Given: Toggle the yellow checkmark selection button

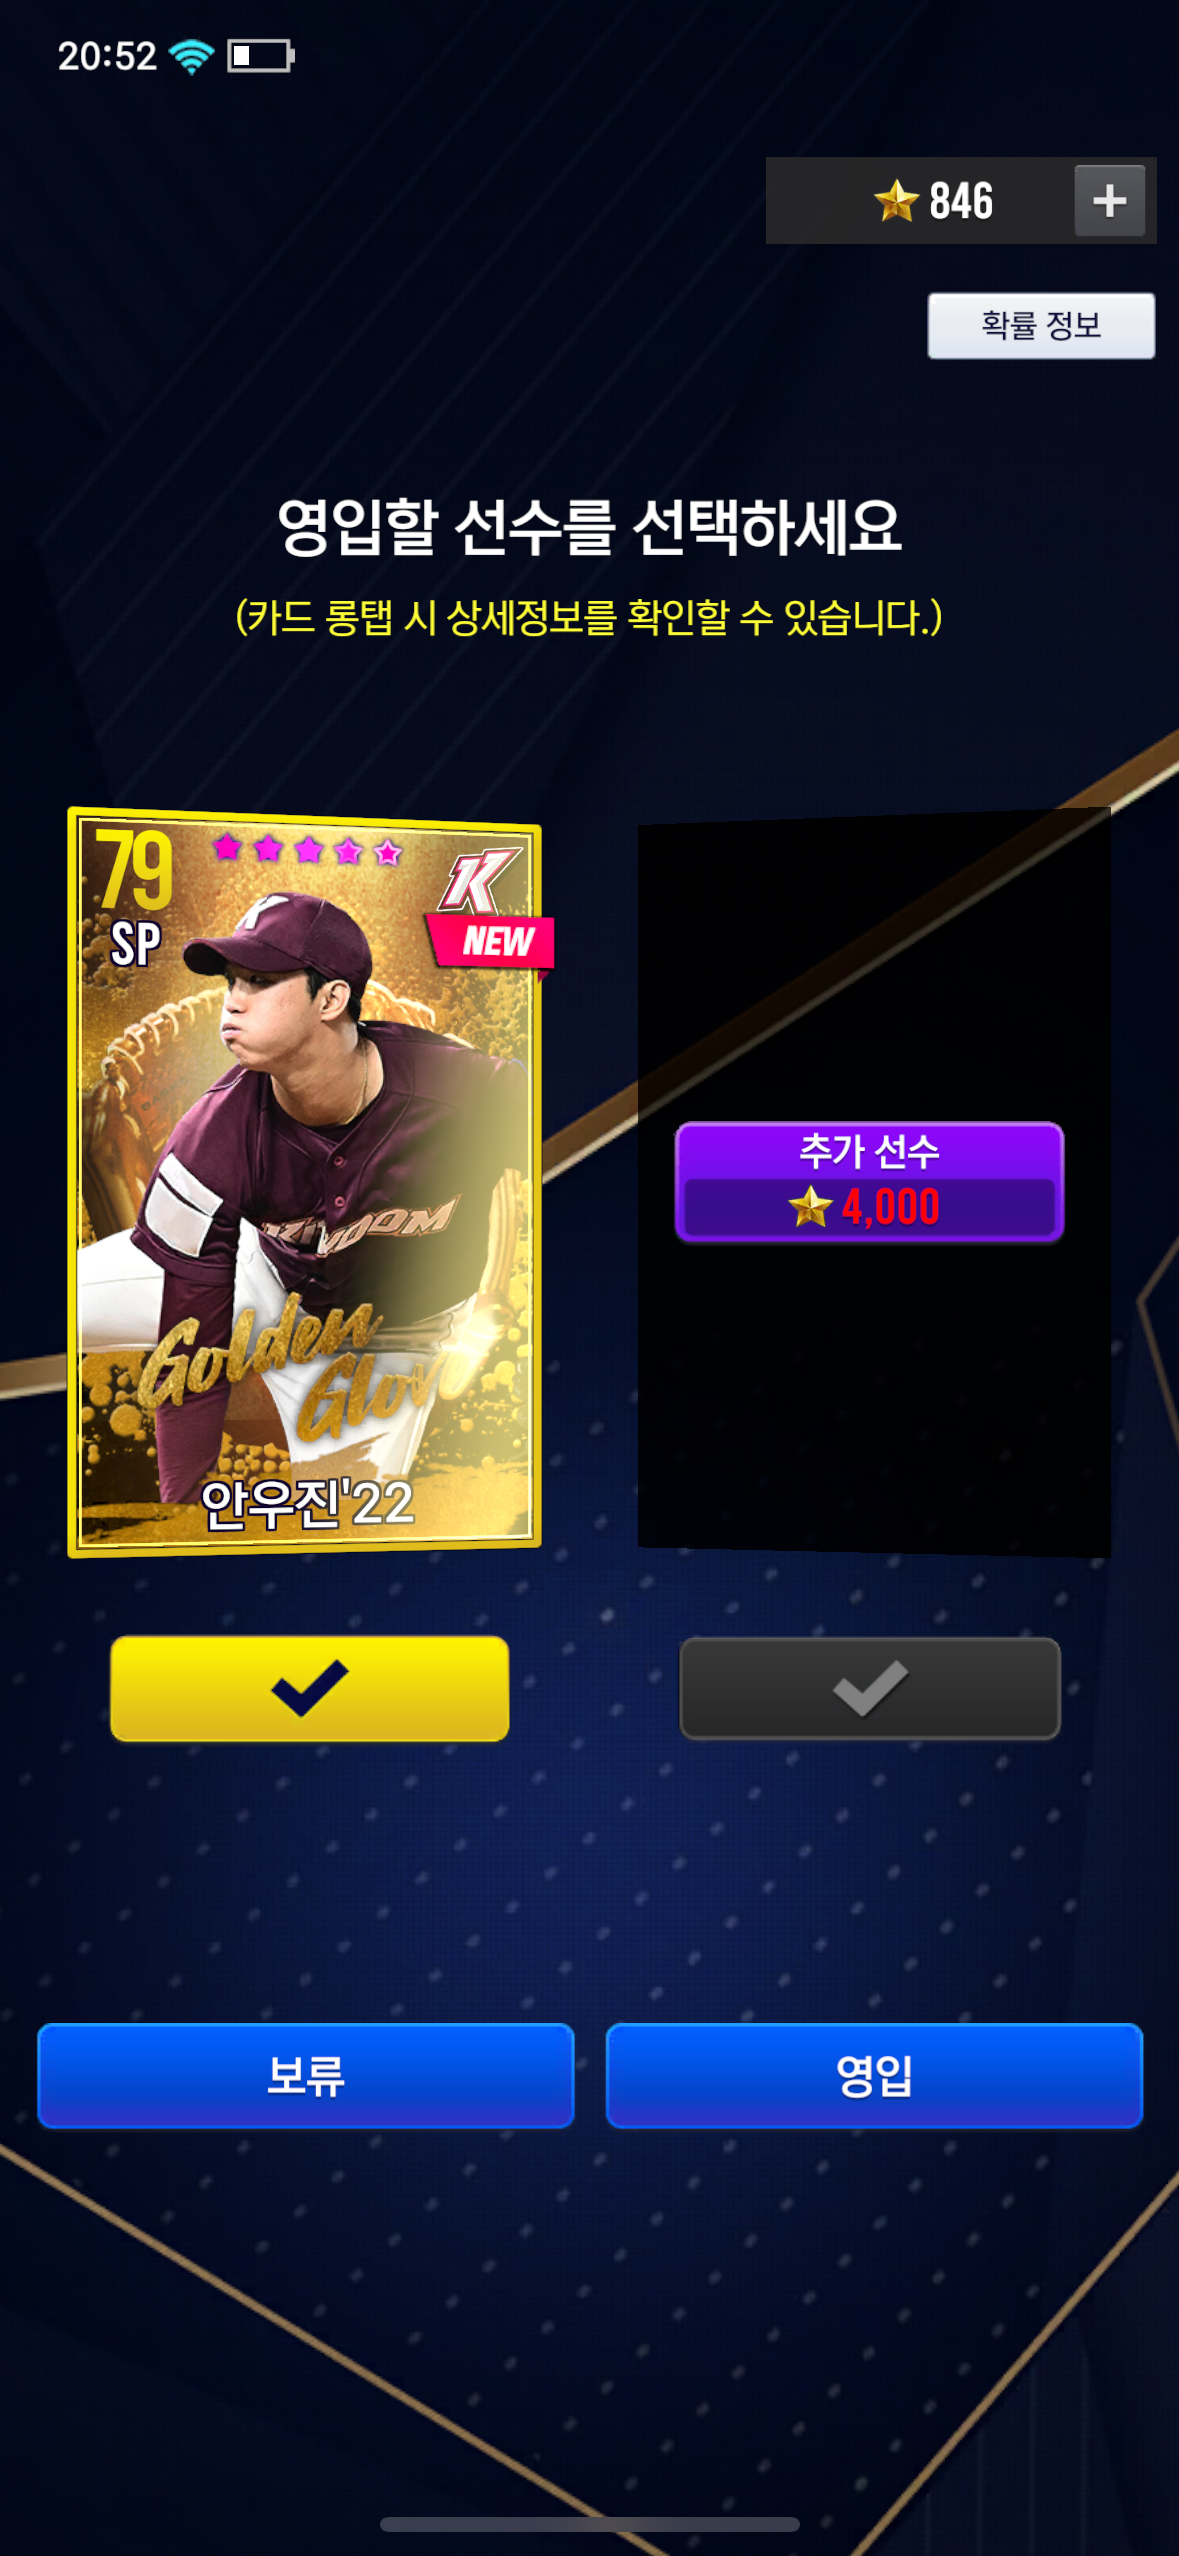Looking at the screenshot, I should click(309, 1688).
